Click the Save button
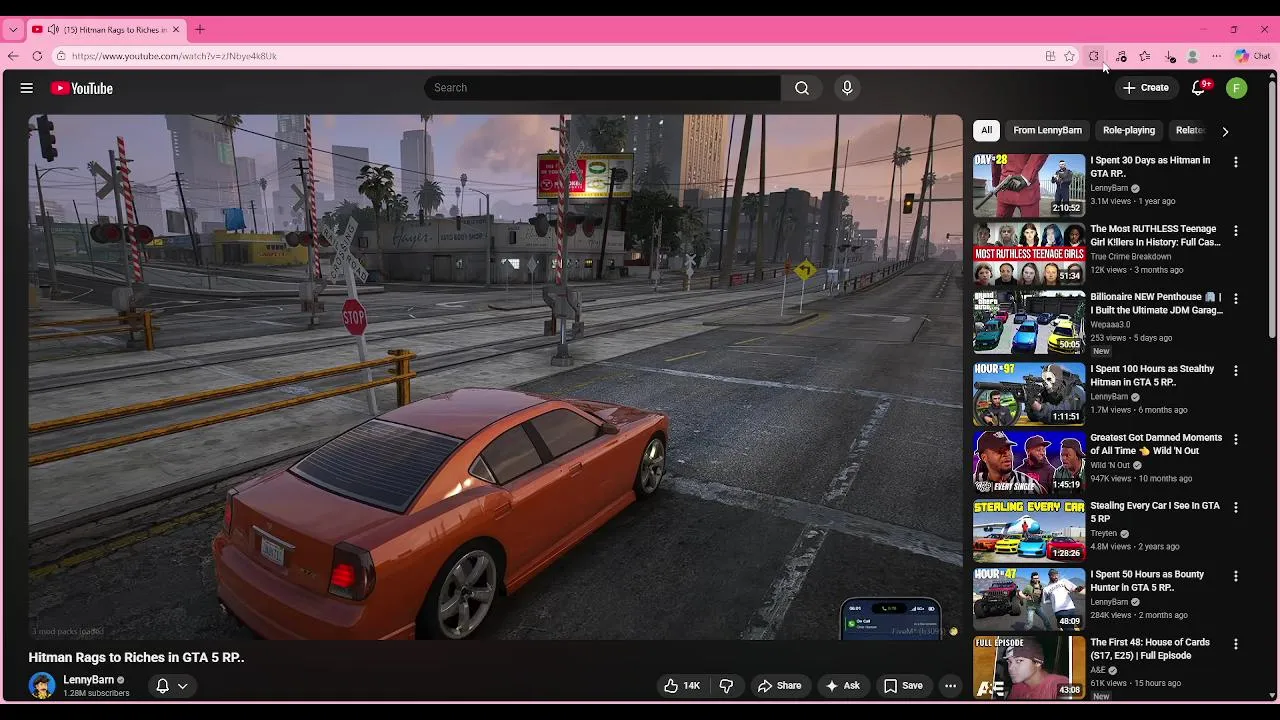The image size is (1280, 720). tap(903, 686)
